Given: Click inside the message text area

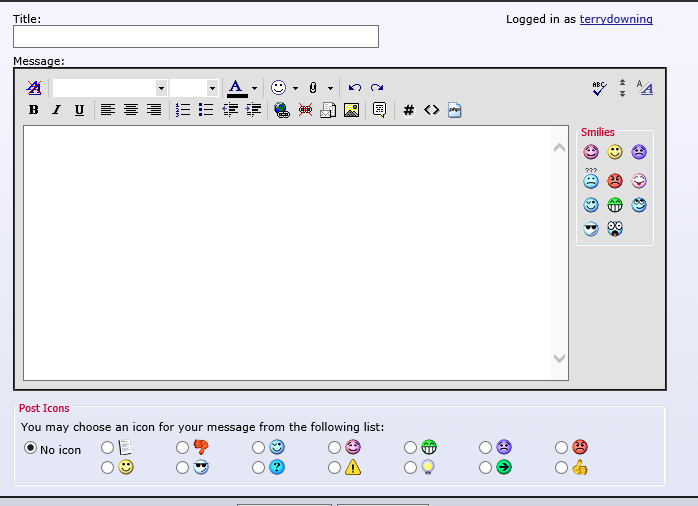Looking at the screenshot, I should [x=288, y=253].
